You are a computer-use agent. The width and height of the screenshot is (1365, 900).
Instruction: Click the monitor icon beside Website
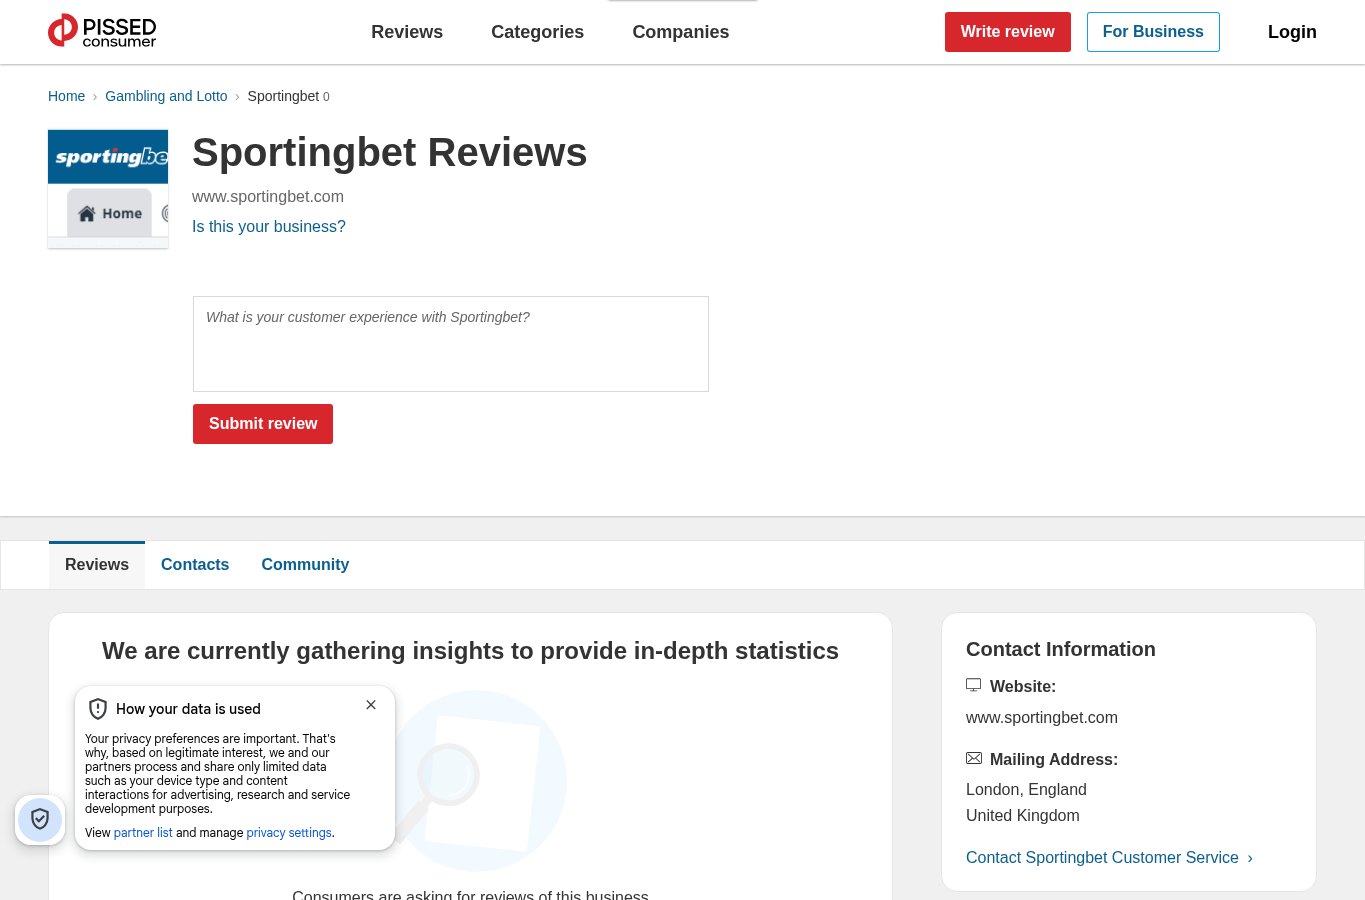click(974, 685)
